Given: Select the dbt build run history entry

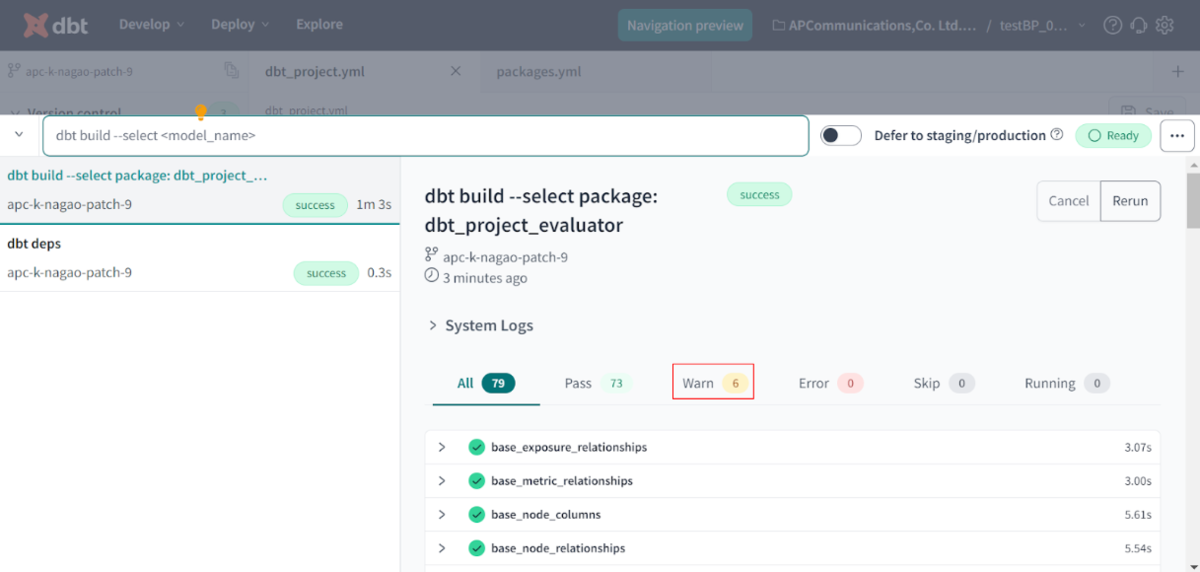Looking at the screenshot, I should coord(200,190).
